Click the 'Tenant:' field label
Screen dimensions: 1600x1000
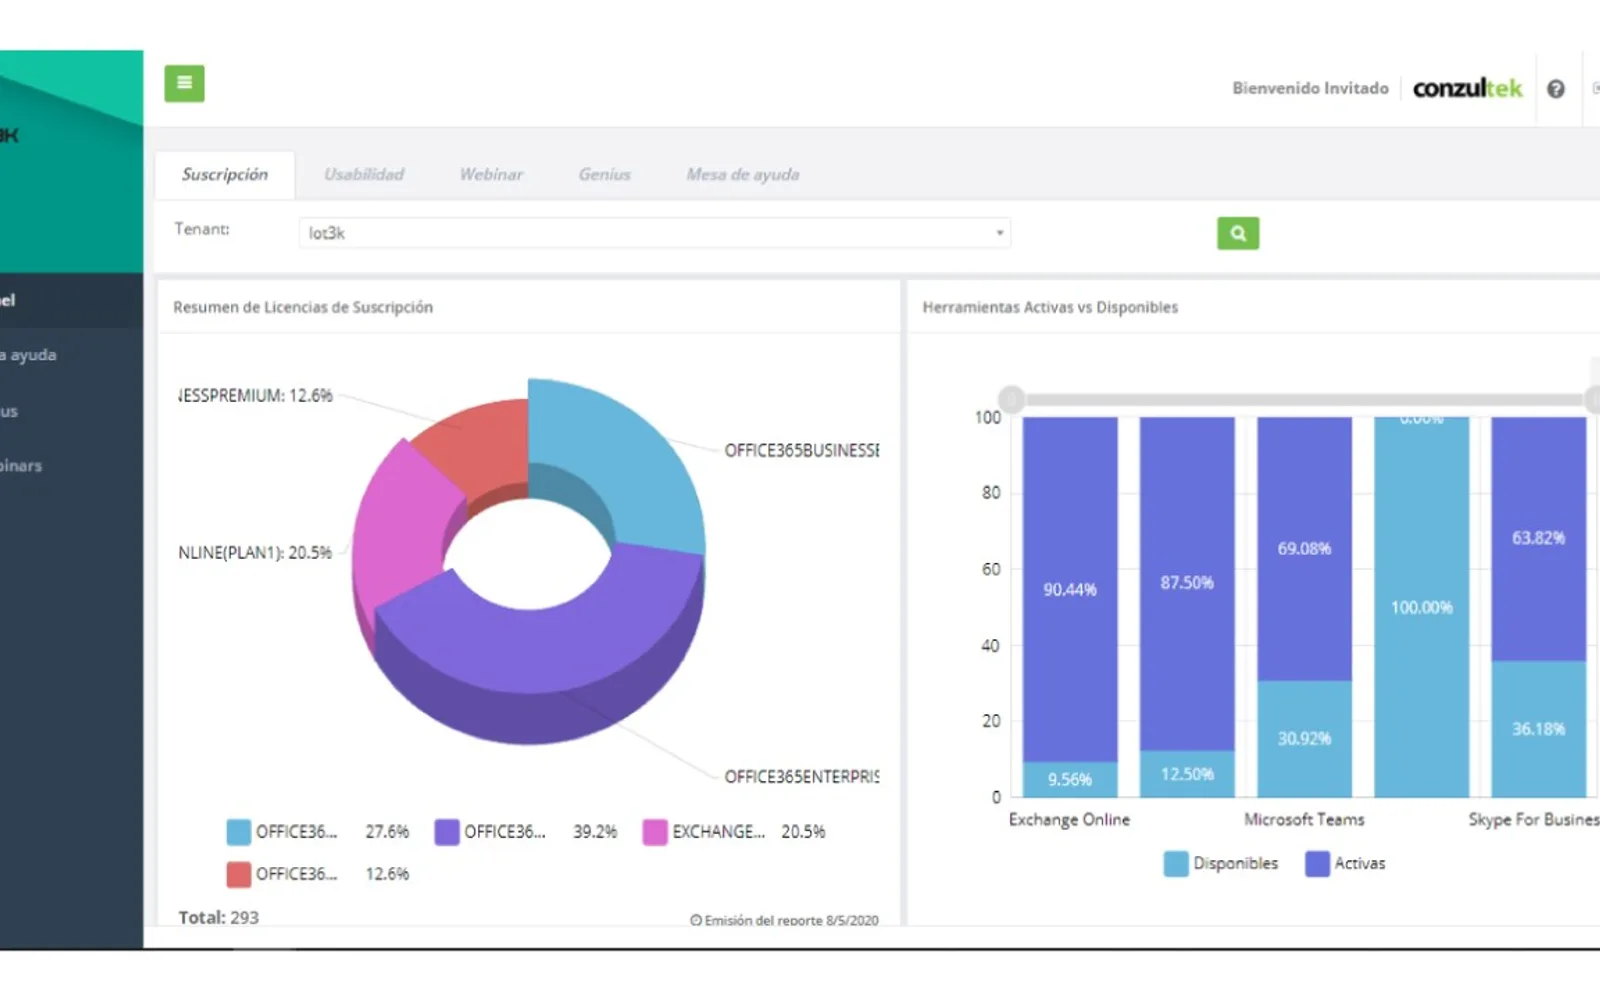point(202,229)
